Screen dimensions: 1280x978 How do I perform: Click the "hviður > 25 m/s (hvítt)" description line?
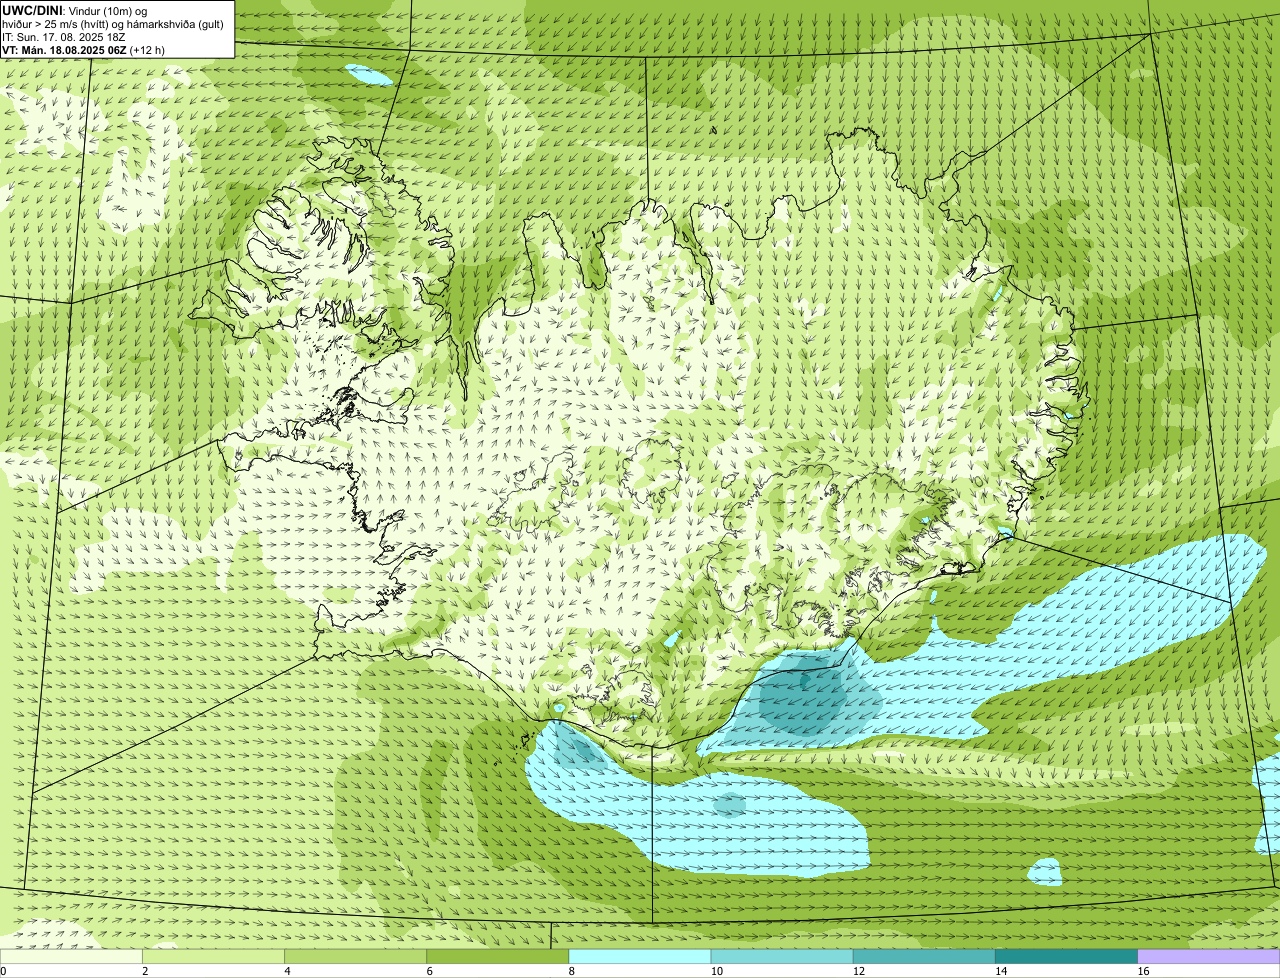coord(113,23)
